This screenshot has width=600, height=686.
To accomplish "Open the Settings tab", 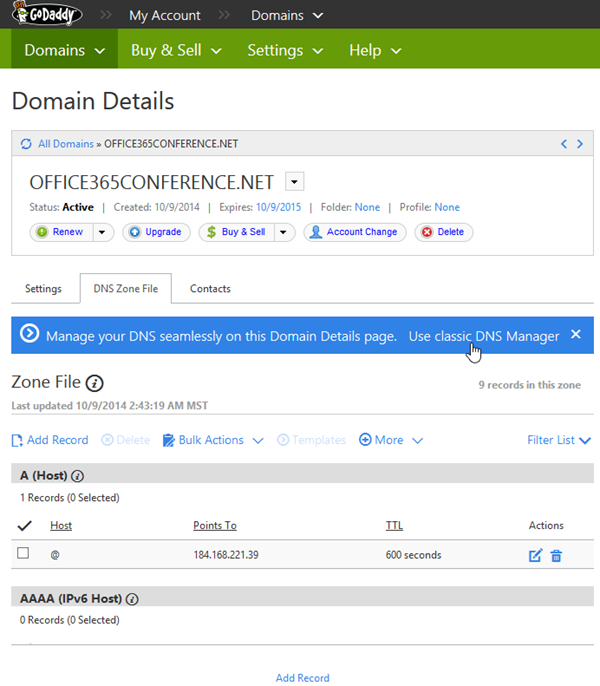I will point(43,288).
